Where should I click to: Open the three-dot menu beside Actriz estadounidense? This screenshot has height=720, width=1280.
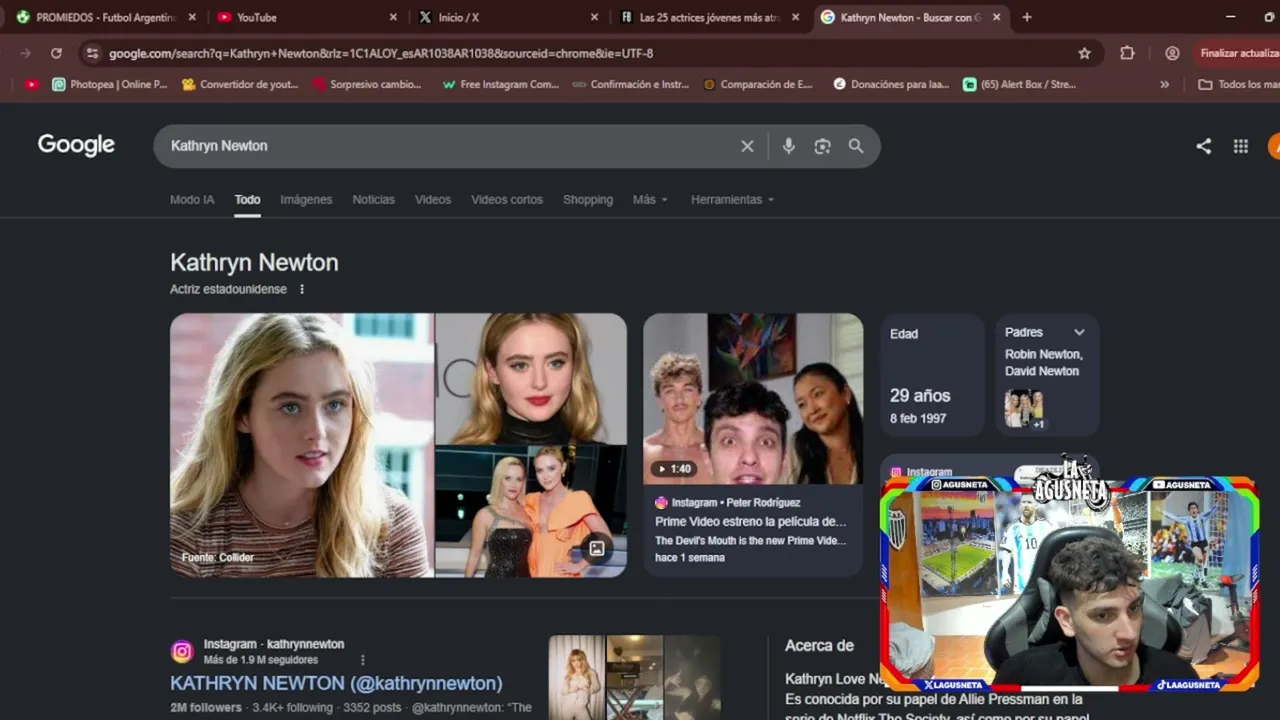coord(302,289)
